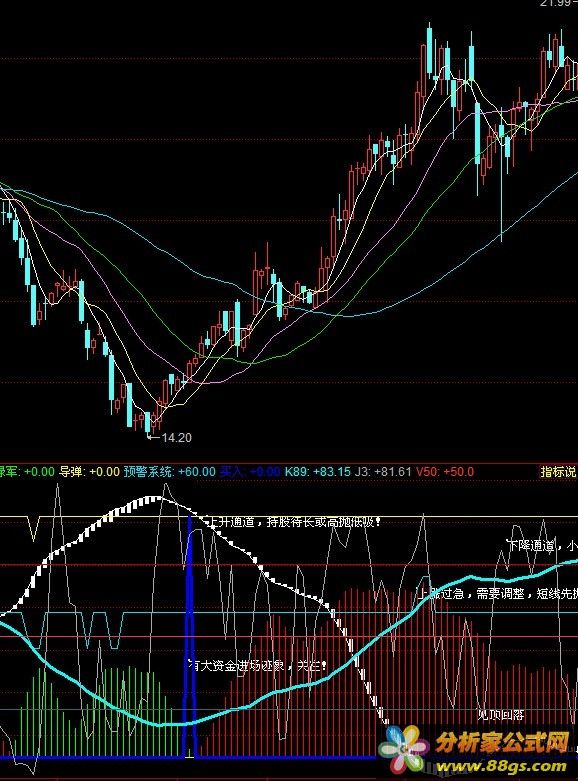Select the J3: +81.61 indicator value
The height and width of the screenshot is (781, 578).
tap(383, 471)
